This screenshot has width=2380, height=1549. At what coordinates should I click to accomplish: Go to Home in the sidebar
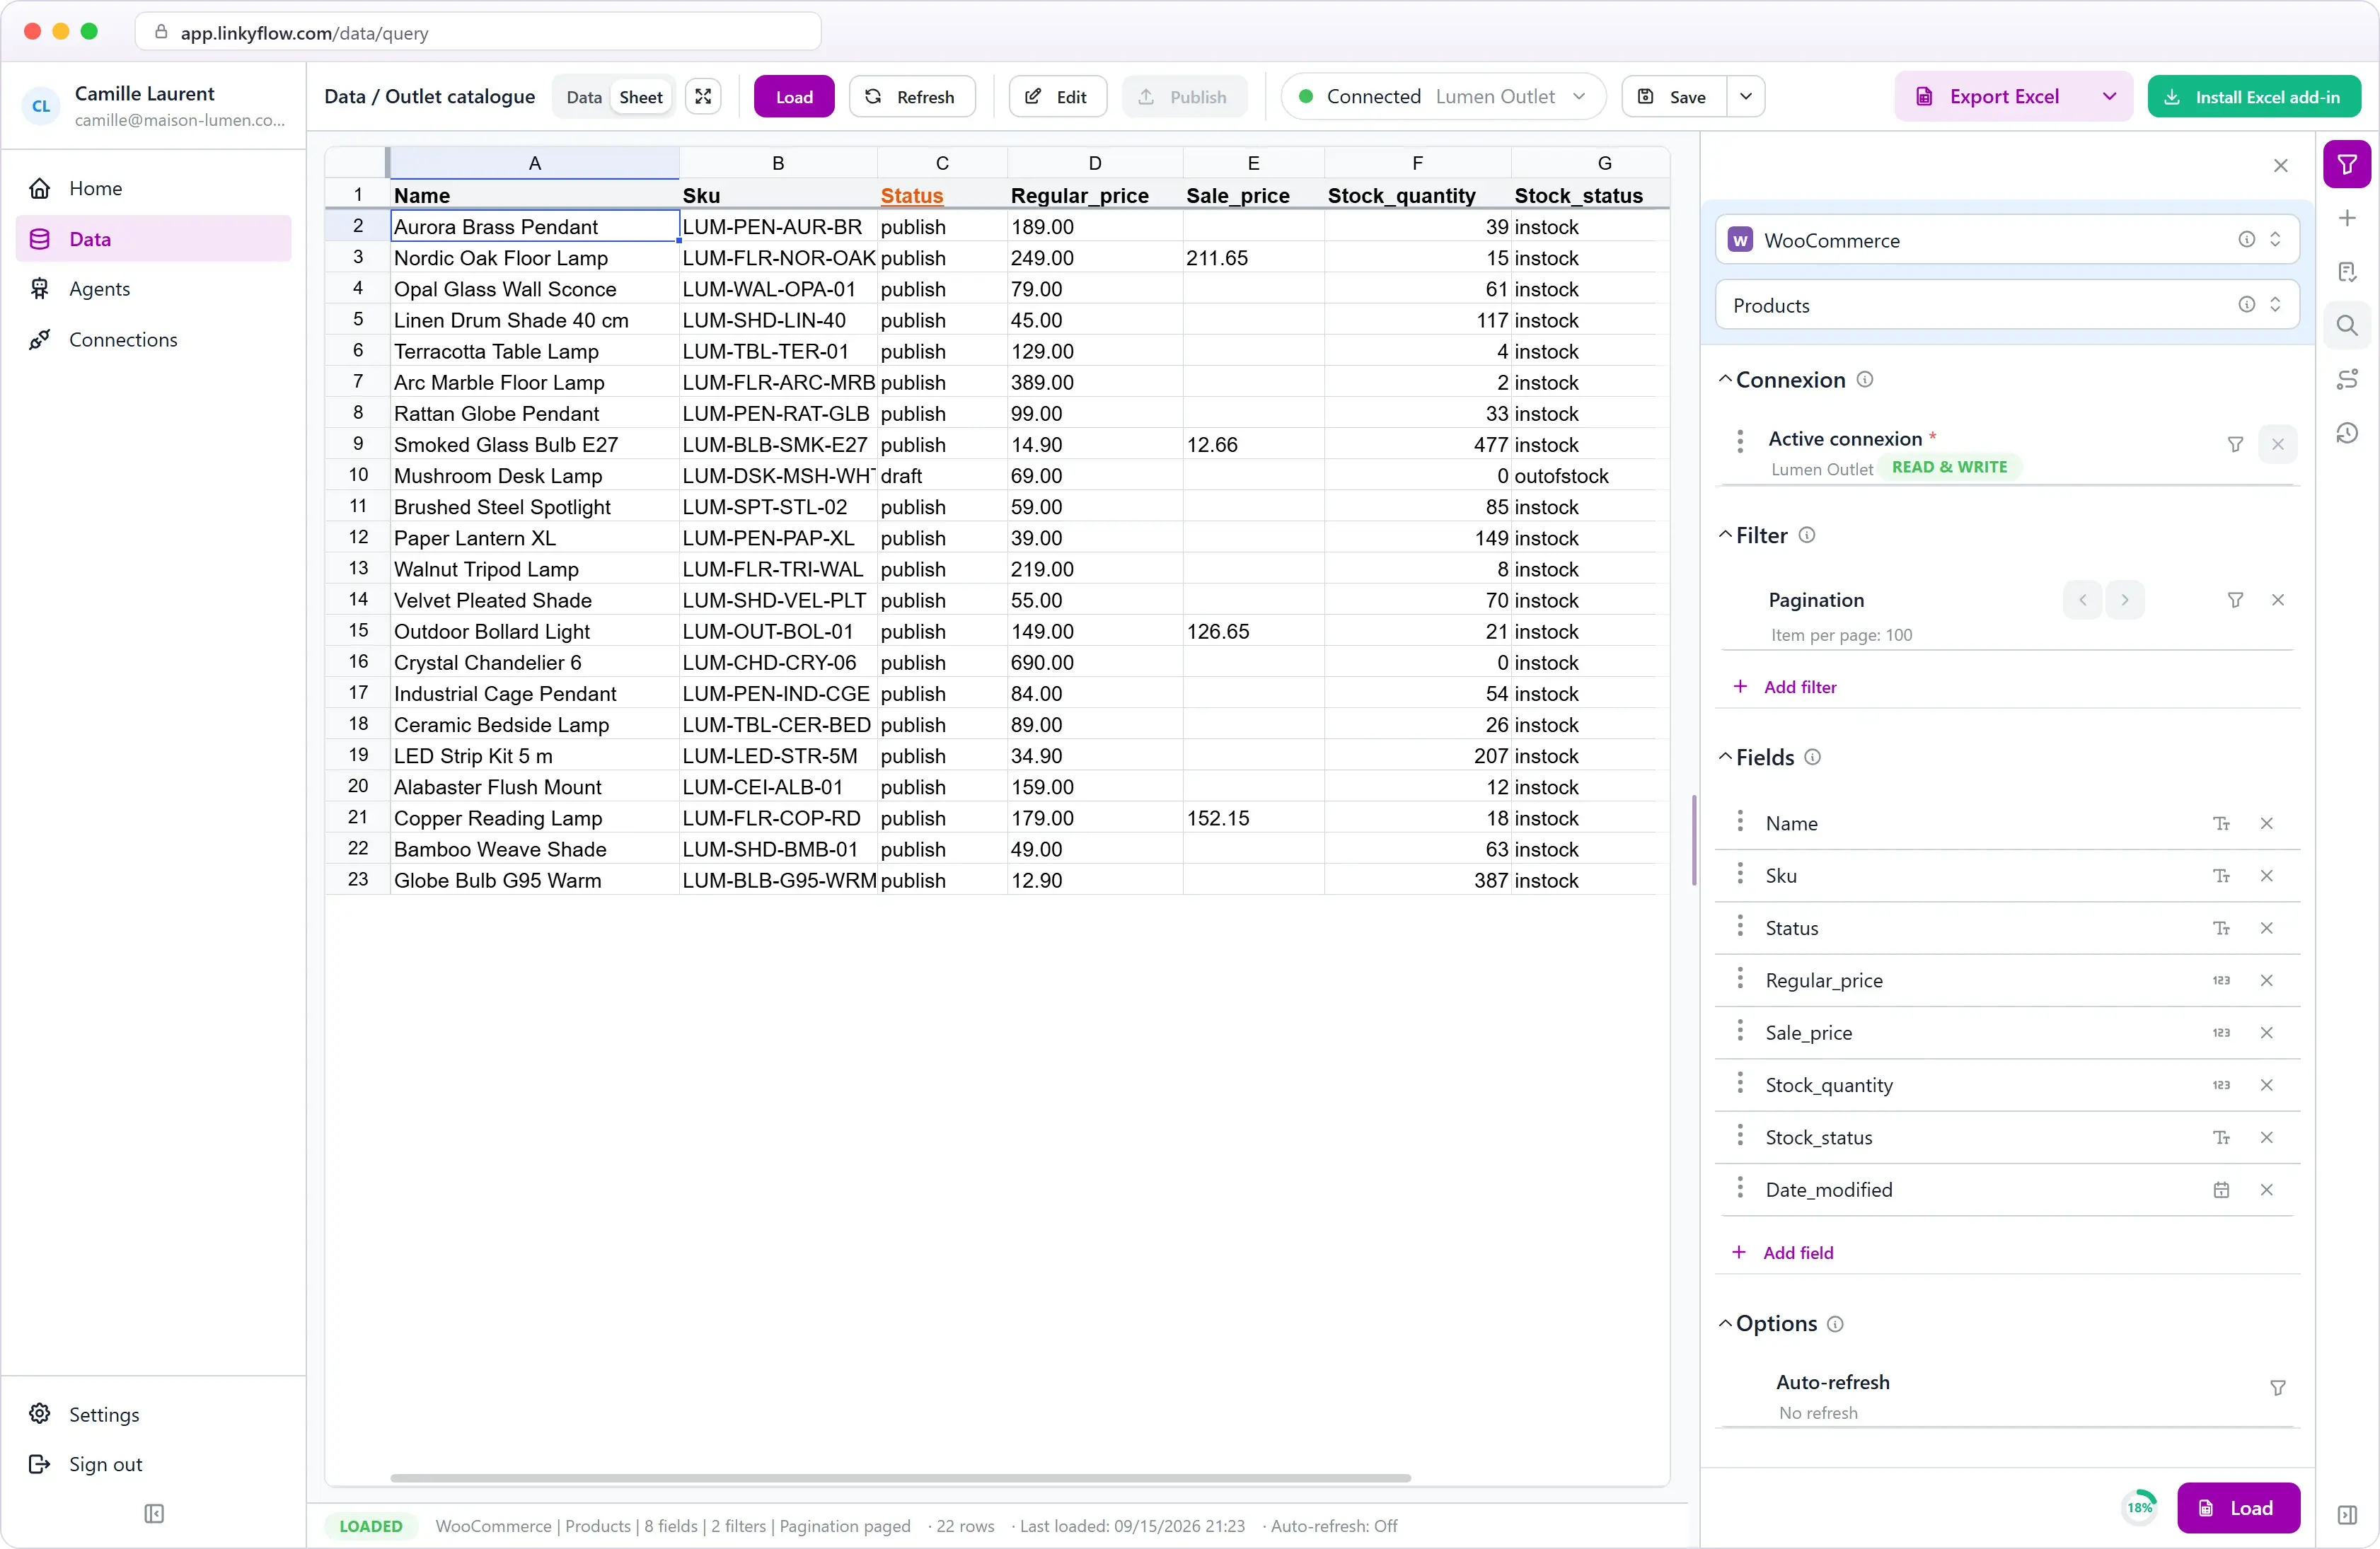click(x=153, y=188)
